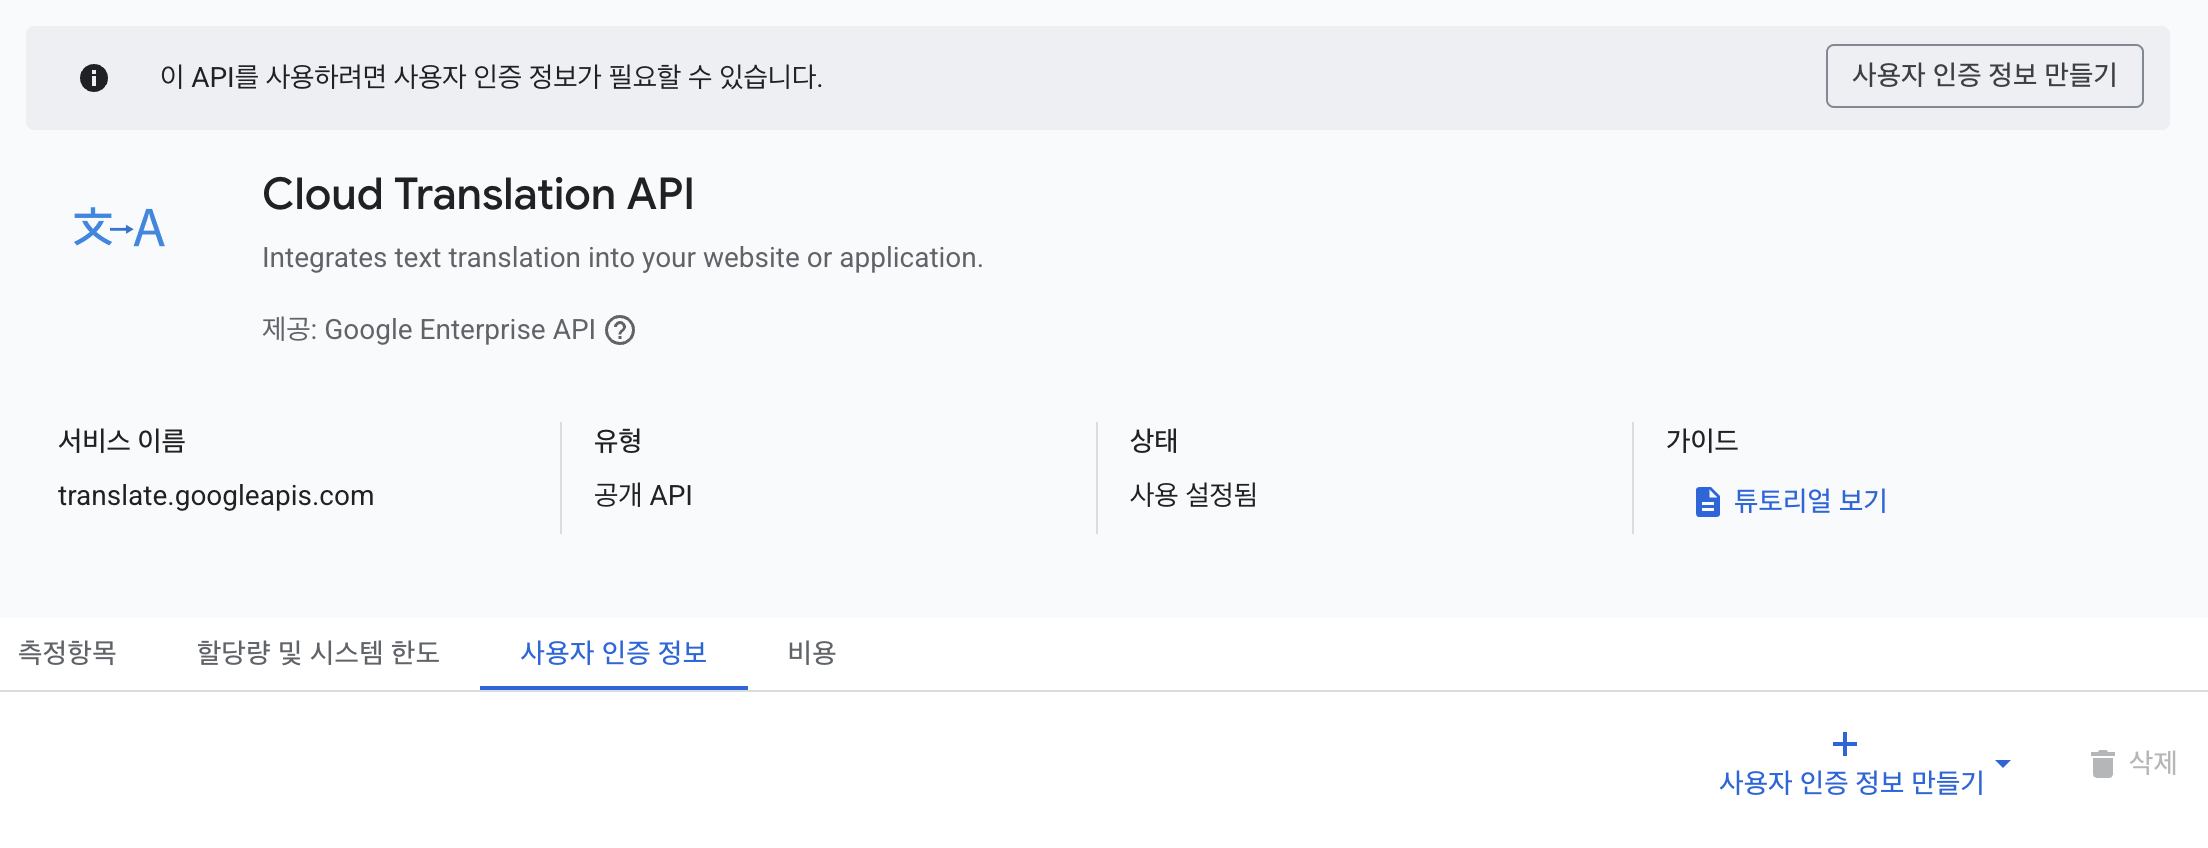Viewport: 2208px width, 848px height.
Task: Click the trash icon next to 삭제
Action: [x=2103, y=763]
